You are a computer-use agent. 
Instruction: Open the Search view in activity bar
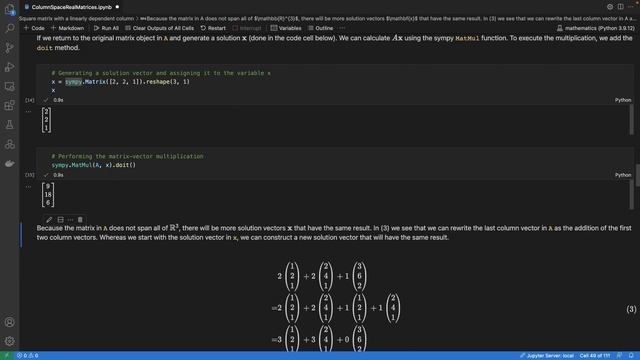click(x=9, y=28)
